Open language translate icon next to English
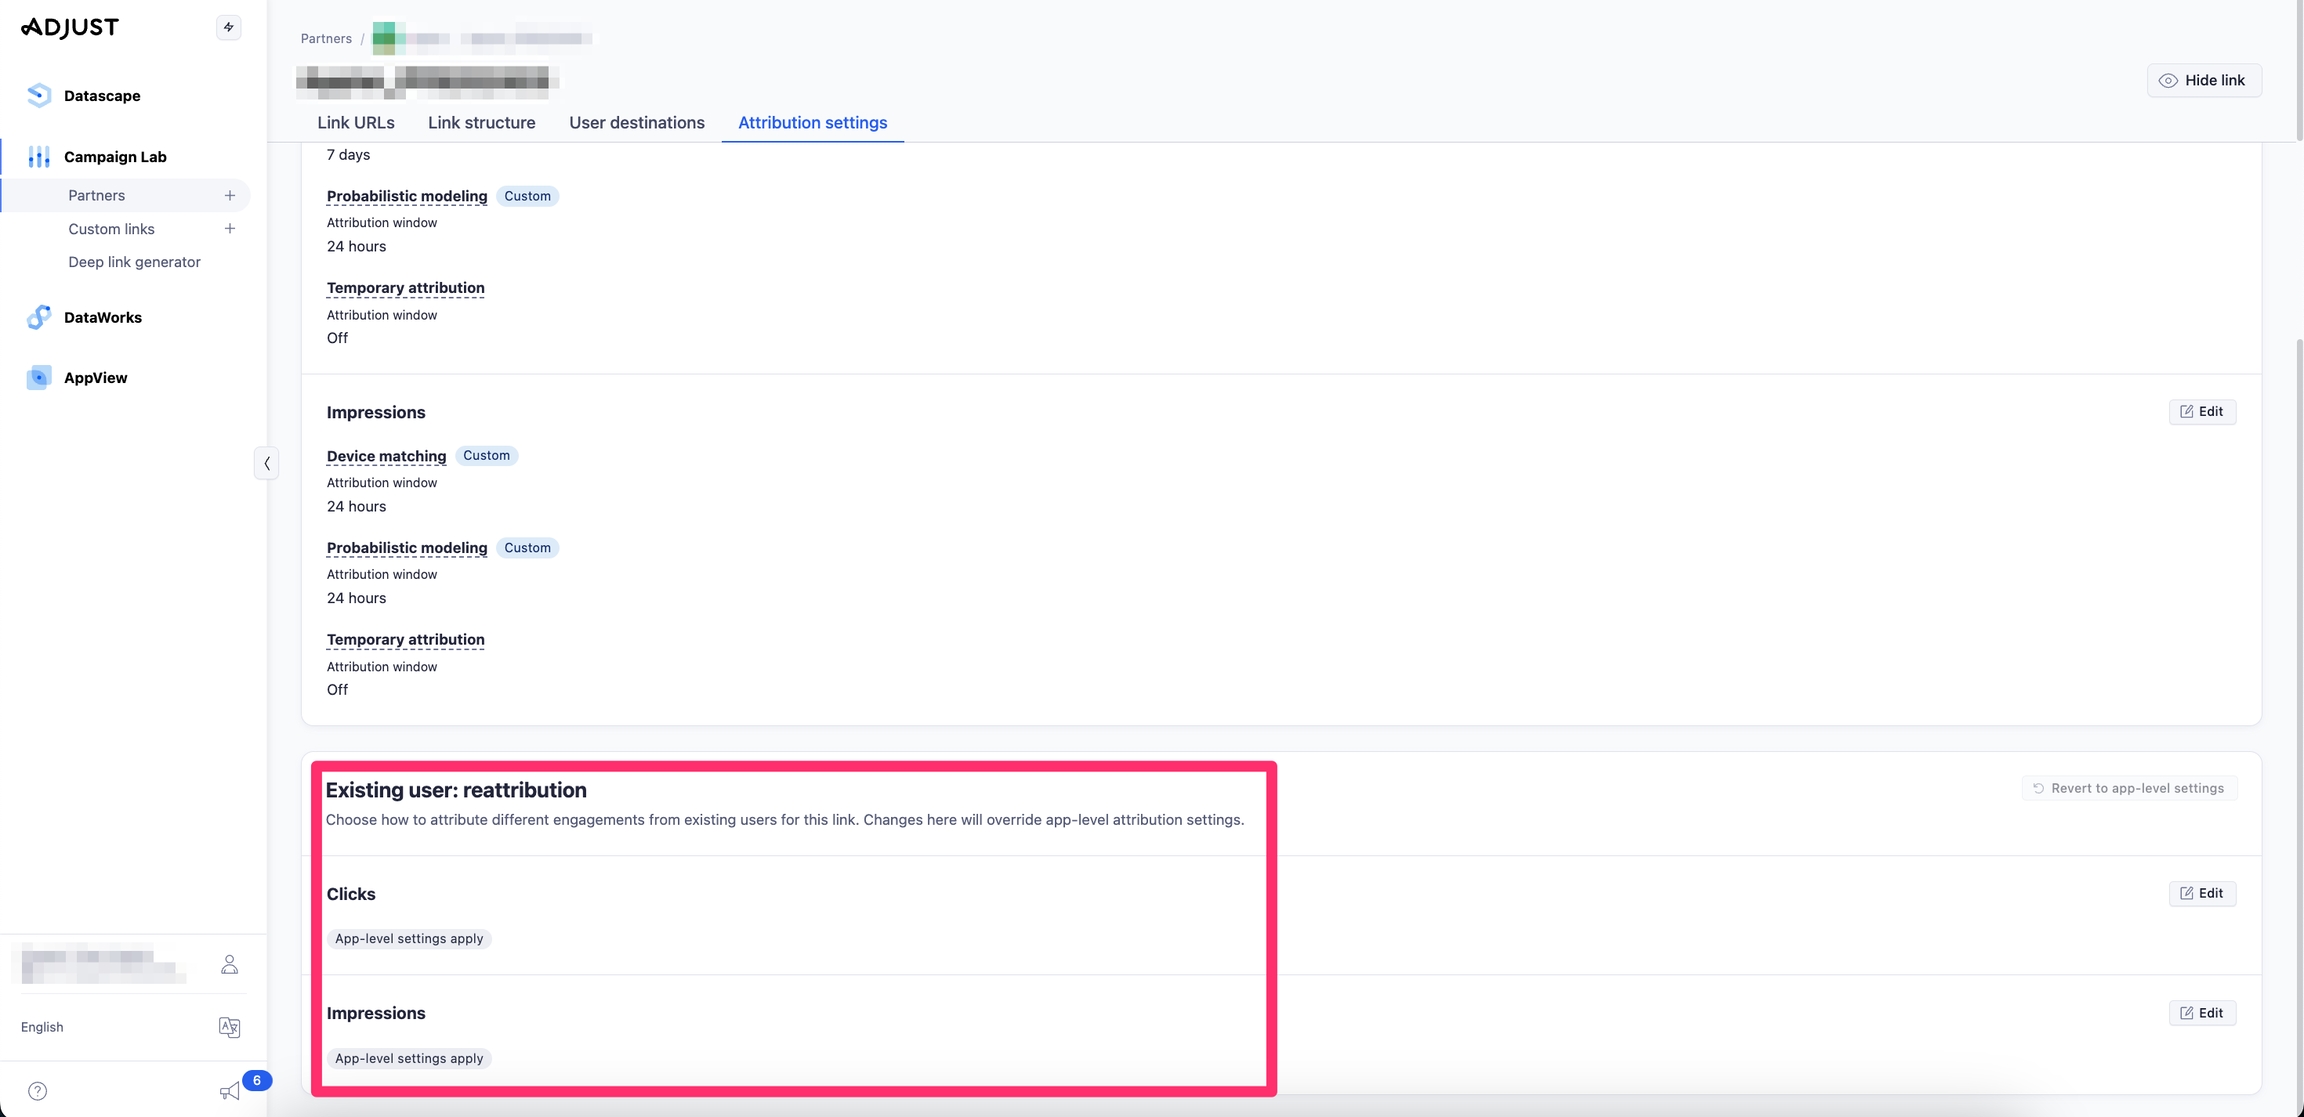The image size is (2304, 1117). pyautogui.click(x=229, y=1027)
